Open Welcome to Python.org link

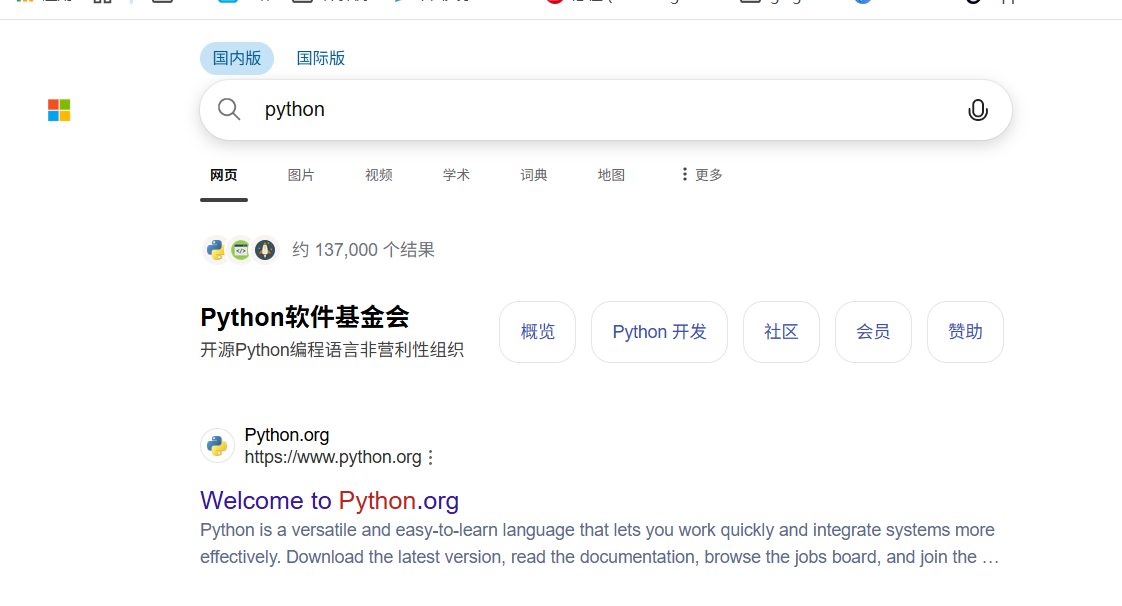[x=329, y=500]
